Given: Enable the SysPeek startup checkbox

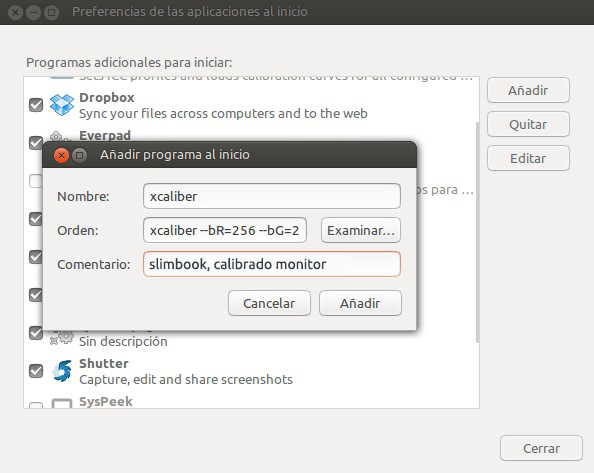Looking at the screenshot, I should (x=36, y=406).
